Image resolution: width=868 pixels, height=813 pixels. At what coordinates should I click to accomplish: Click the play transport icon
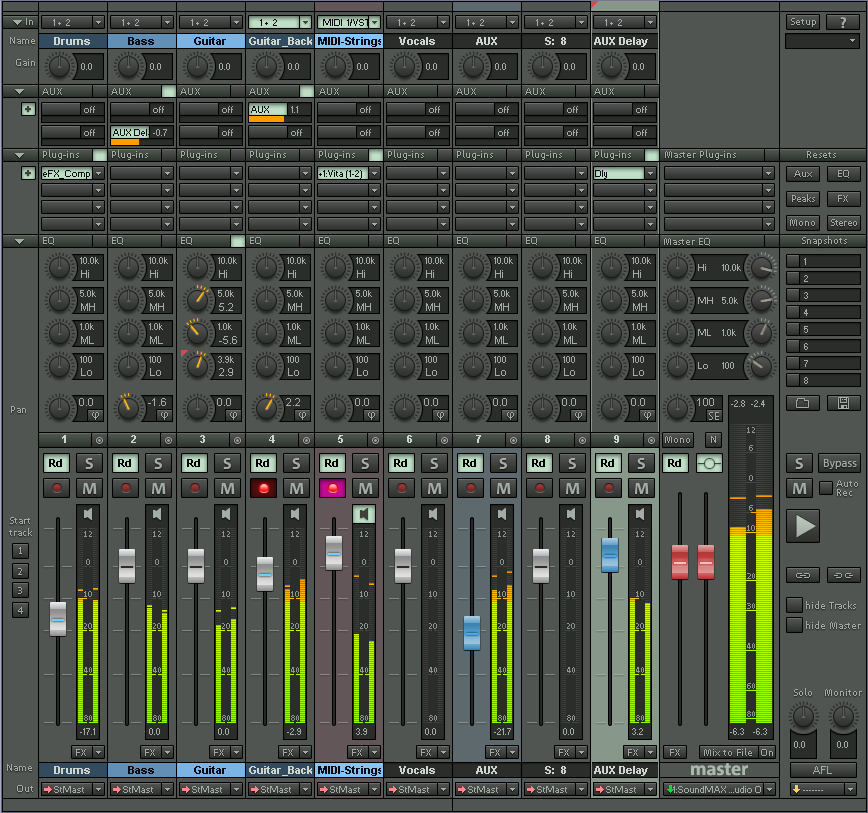(803, 526)
